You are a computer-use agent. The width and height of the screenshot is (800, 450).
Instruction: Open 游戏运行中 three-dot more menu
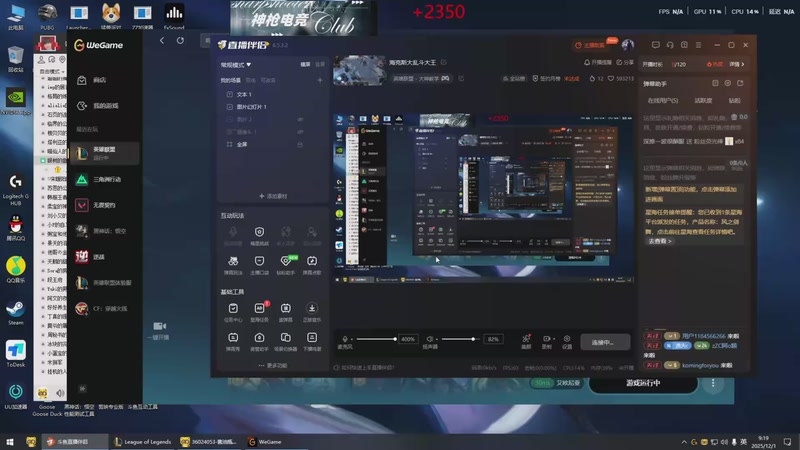[713, 383]
